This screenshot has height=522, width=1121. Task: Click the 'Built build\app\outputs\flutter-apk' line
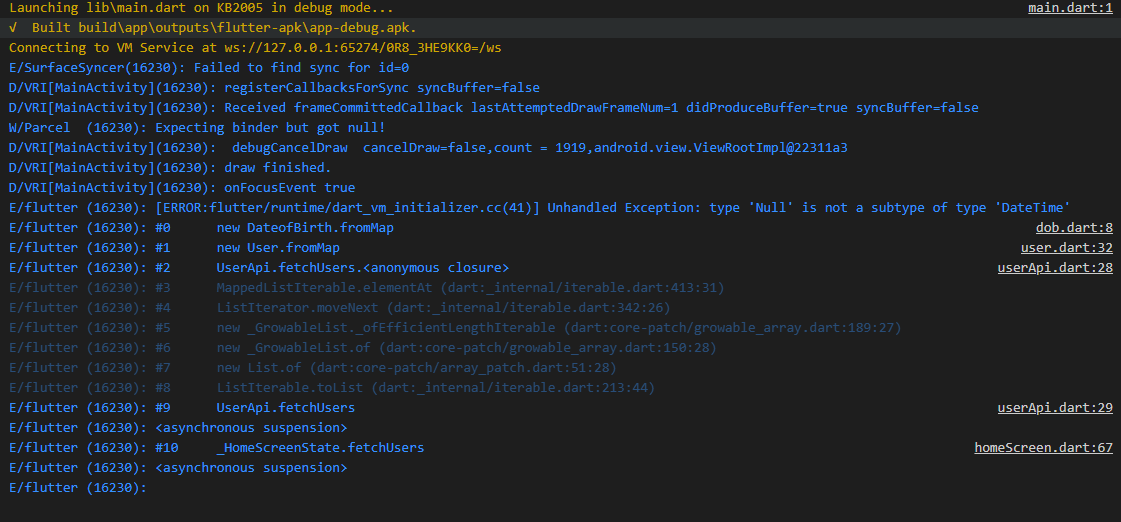click(212, 28)
